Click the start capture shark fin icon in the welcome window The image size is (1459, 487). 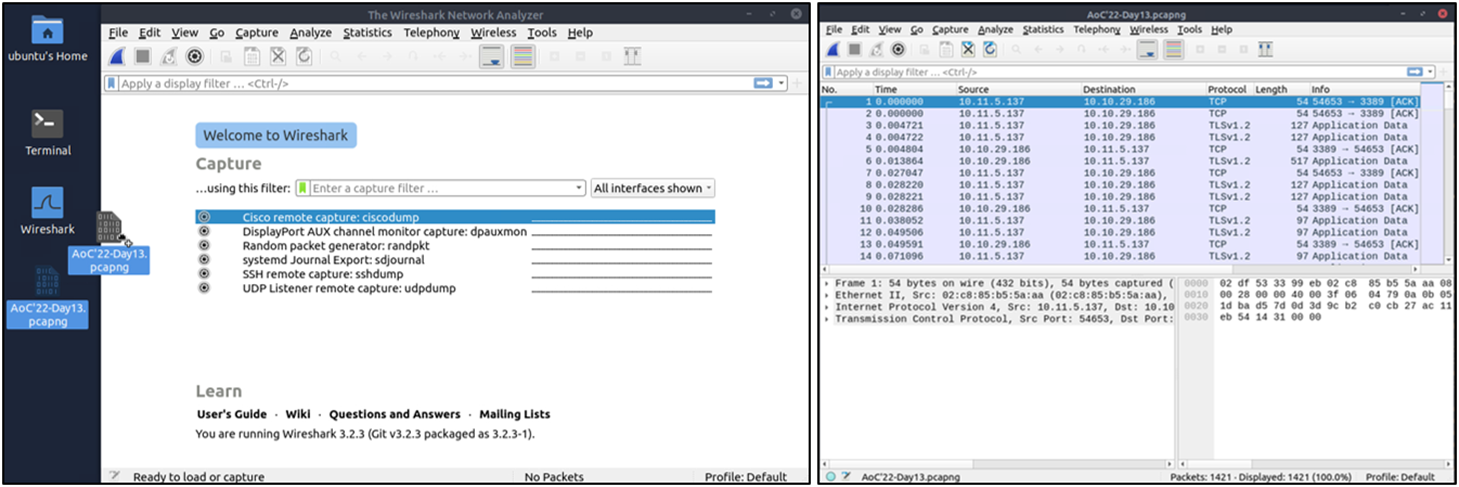coord(117,57)
